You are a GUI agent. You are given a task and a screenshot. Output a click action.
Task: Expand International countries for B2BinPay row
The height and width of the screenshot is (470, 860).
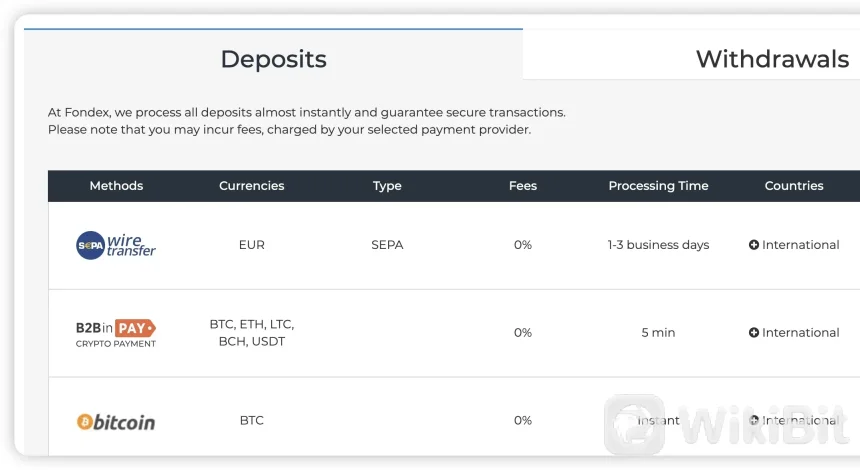point(754,333)
